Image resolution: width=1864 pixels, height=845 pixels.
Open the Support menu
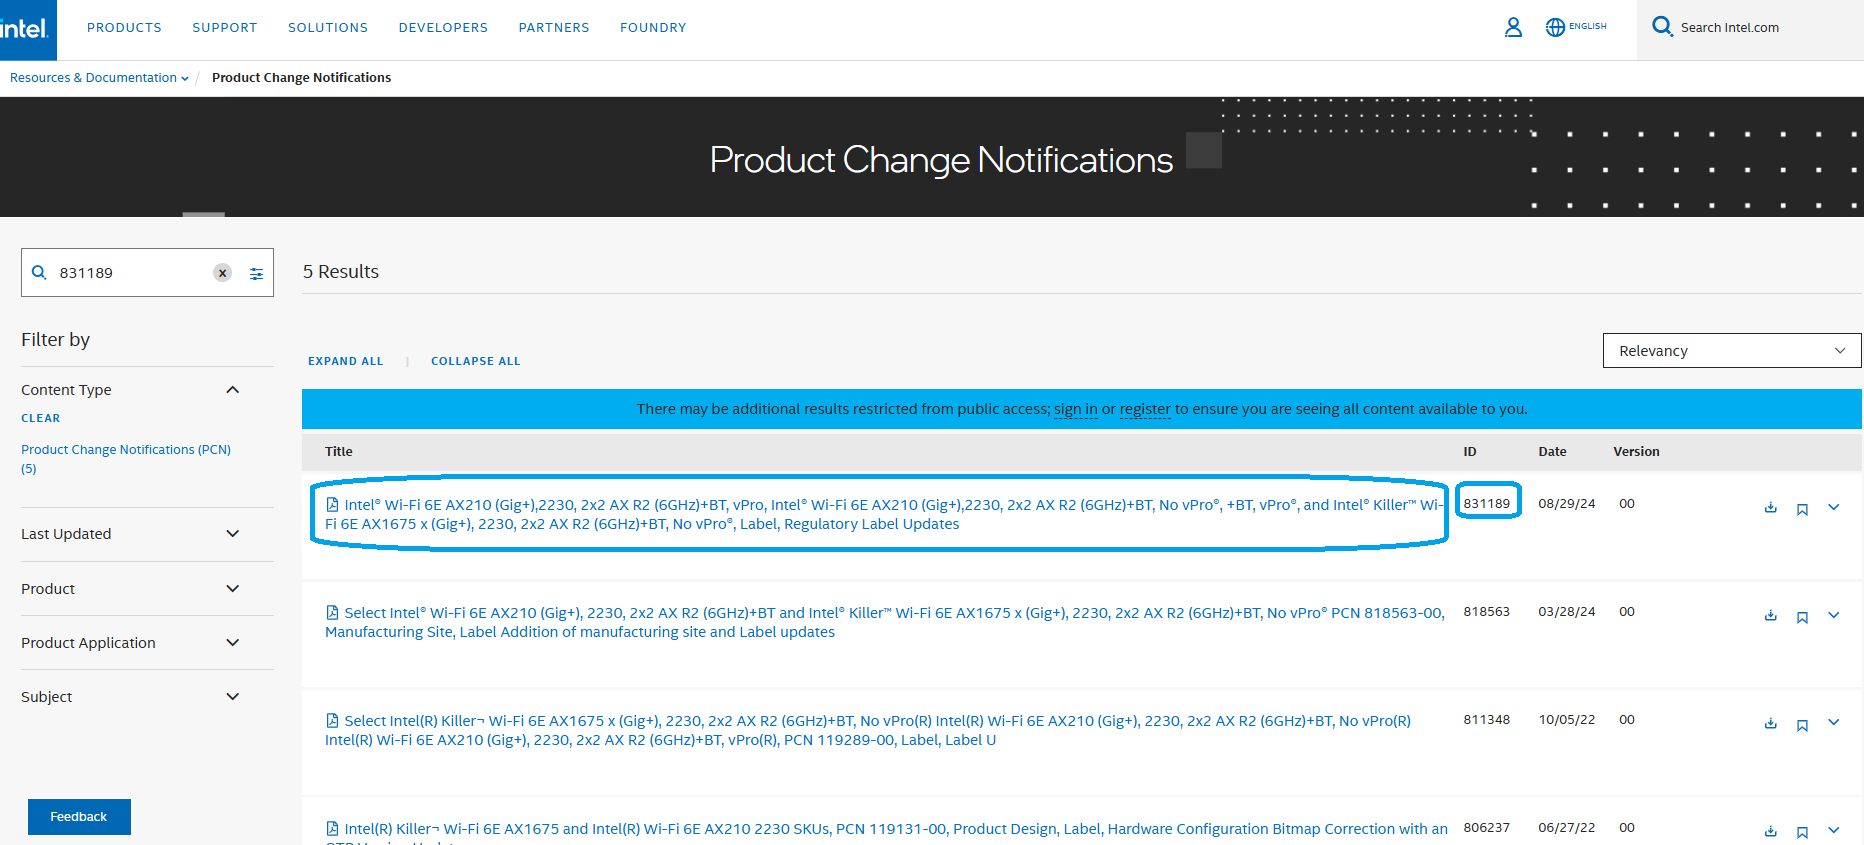point(225,28)
